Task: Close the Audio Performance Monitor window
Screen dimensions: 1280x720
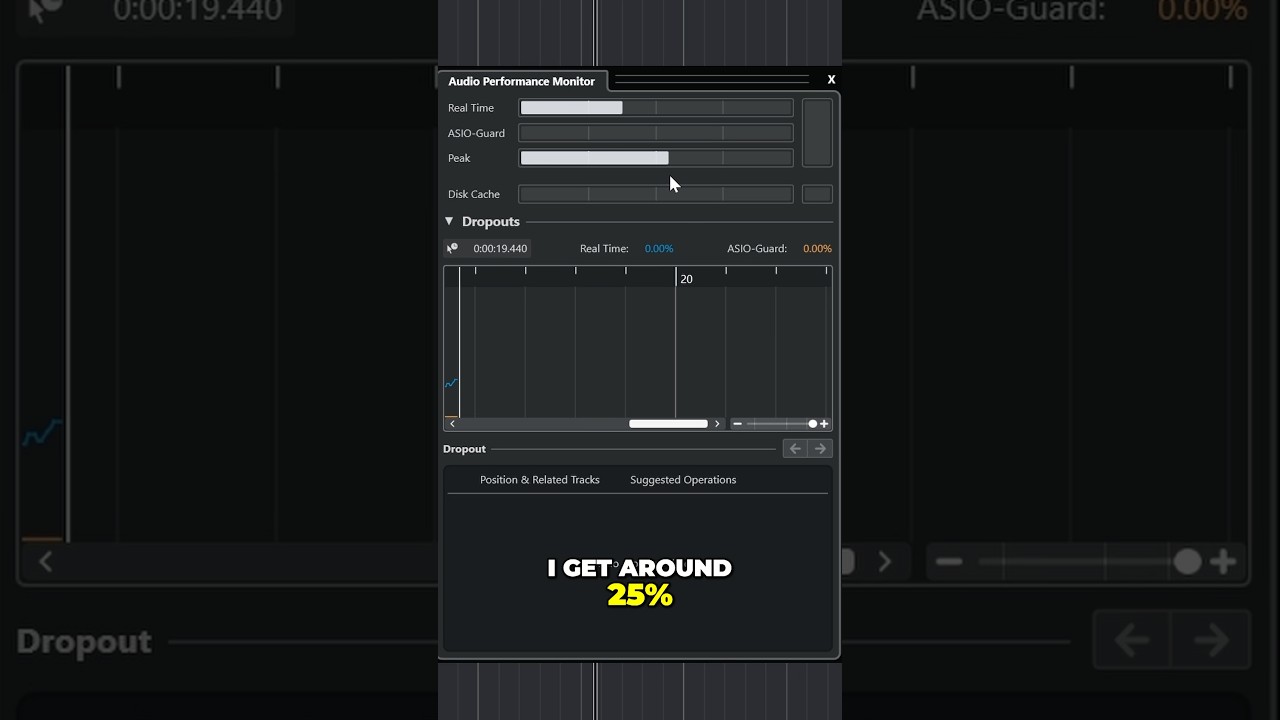Action: point(831,80)
